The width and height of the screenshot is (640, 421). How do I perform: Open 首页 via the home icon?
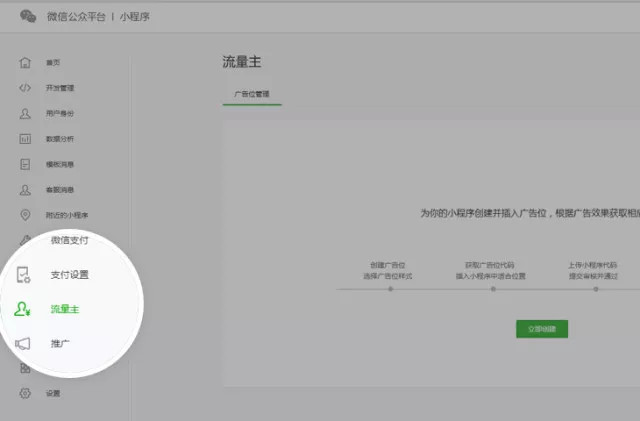(x=25, y=63)
